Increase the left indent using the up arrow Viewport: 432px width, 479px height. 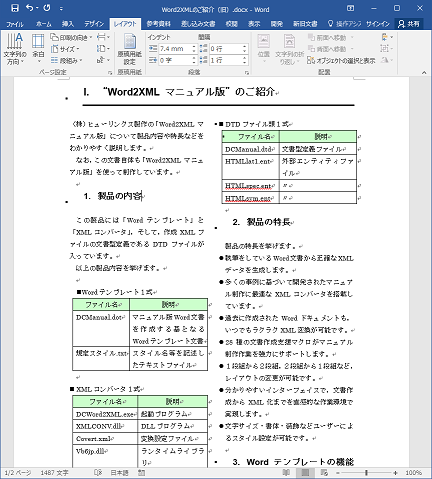(x=194, y=47)
